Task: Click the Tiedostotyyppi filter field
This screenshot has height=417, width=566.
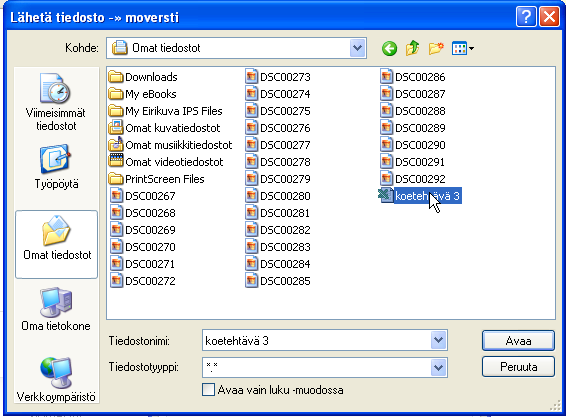Action: pyautogui.click(x=317, y=368)
